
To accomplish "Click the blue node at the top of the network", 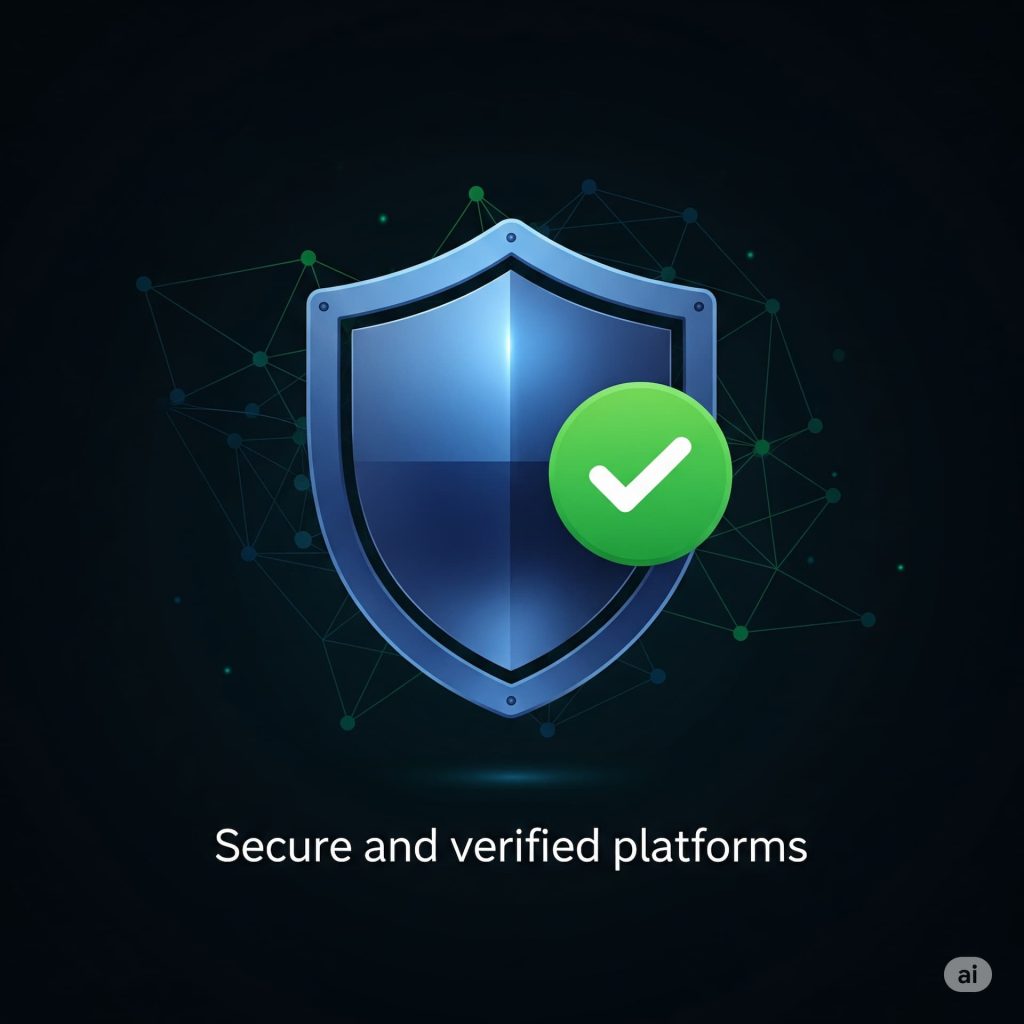I will pos(589,187).
